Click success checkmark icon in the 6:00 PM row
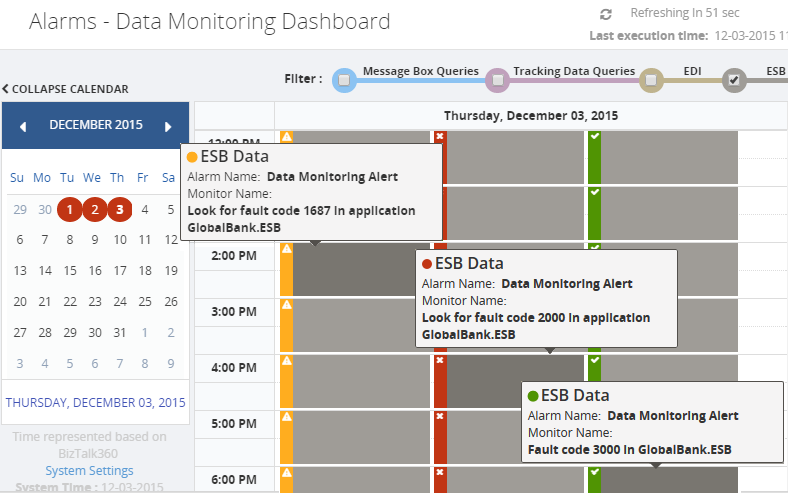The width and height of the screenshot is (788, 493). pos(595,472)
